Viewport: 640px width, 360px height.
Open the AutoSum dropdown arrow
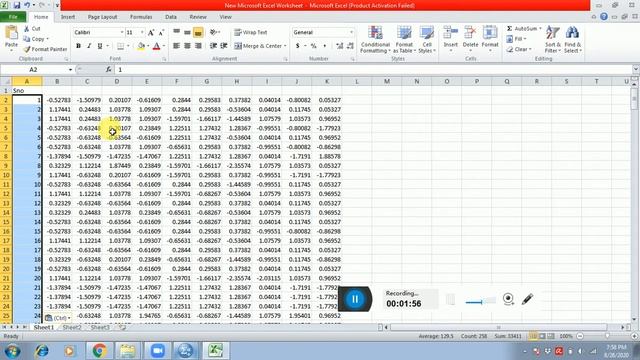[x=540, y=29]
